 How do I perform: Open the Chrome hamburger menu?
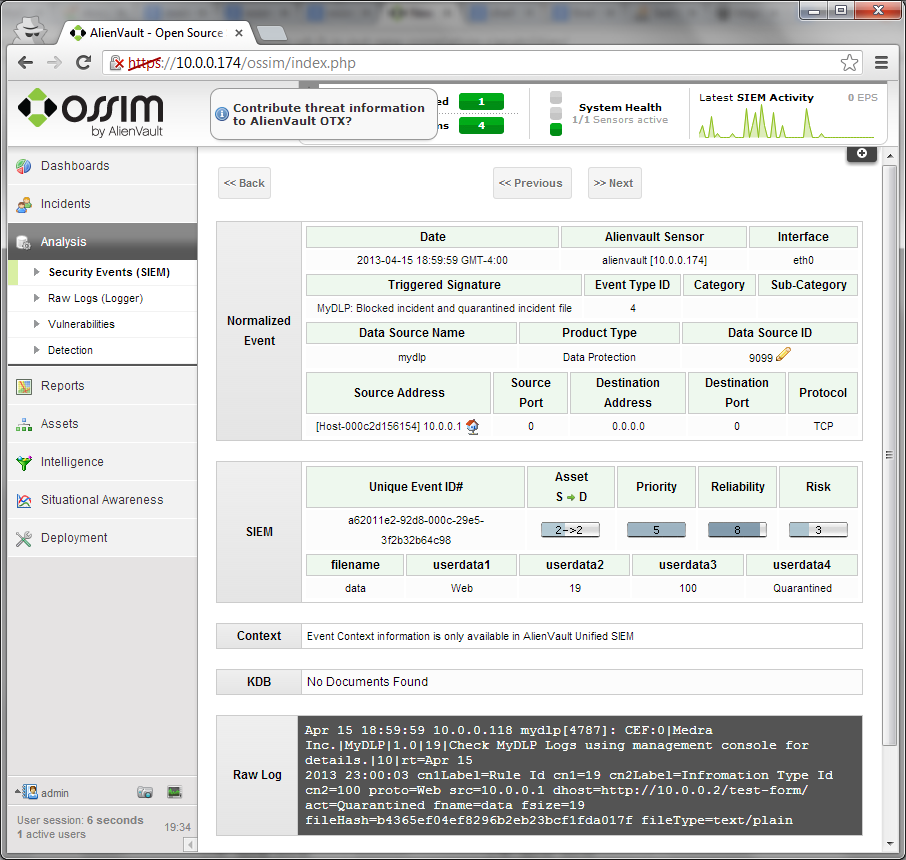tap(881, 62)
